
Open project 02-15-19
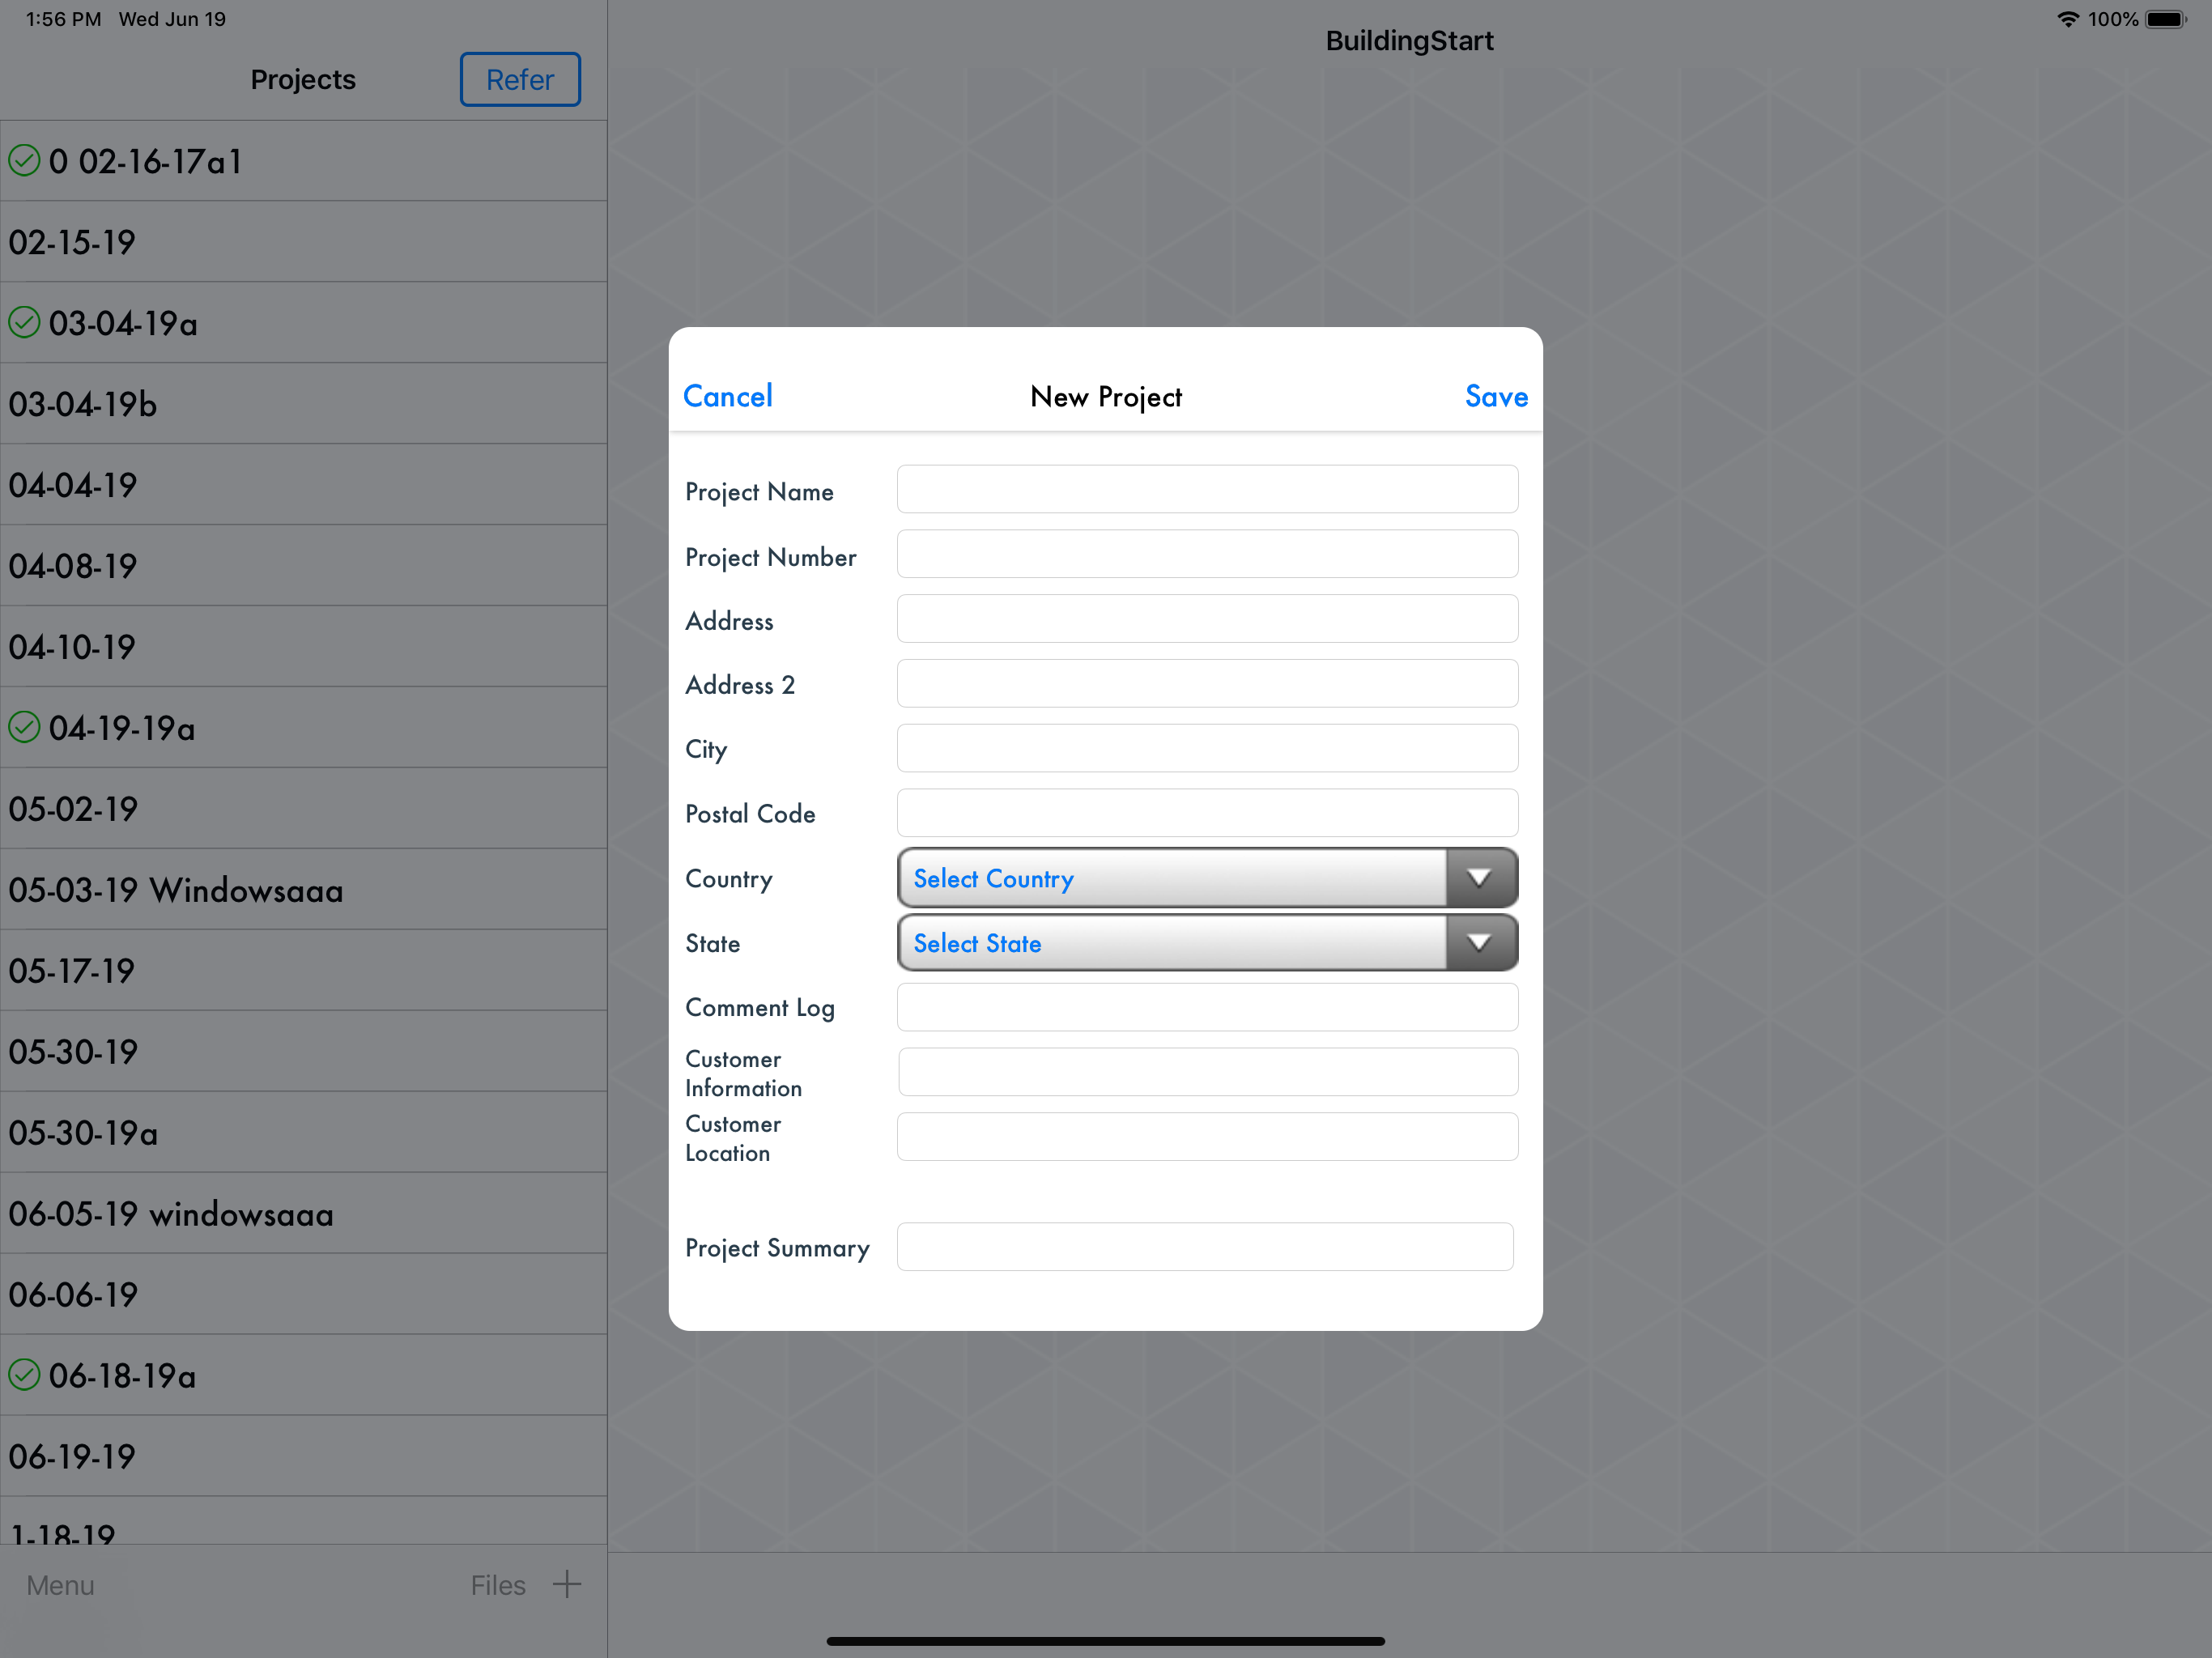(x=303, y=242)
